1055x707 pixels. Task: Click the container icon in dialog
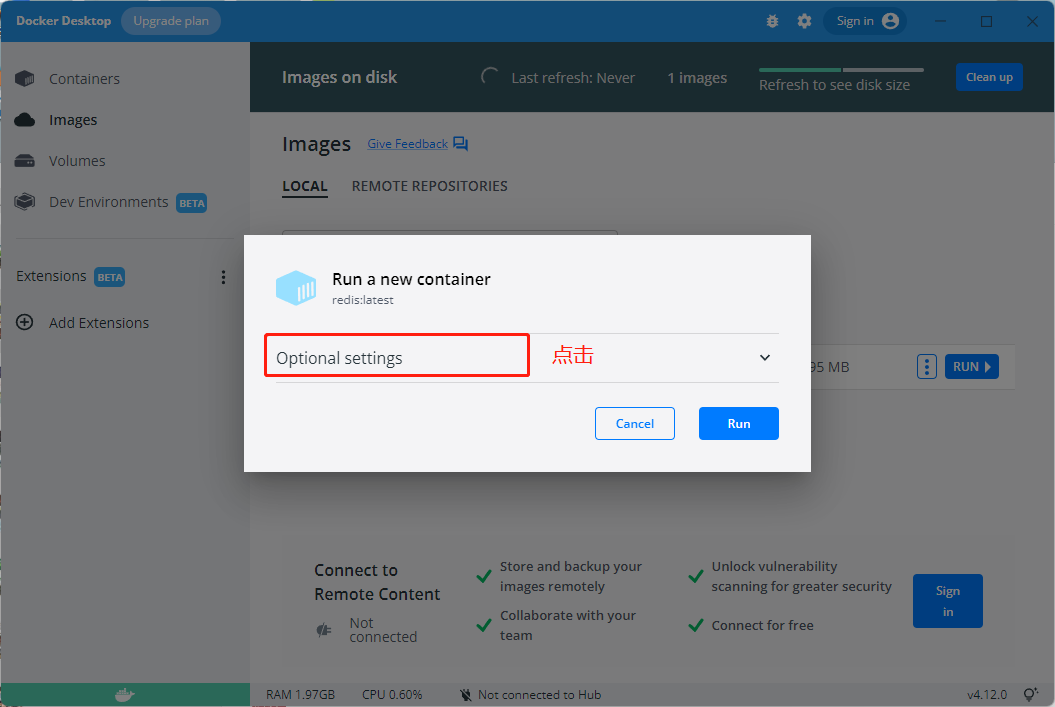click(296, 288)
